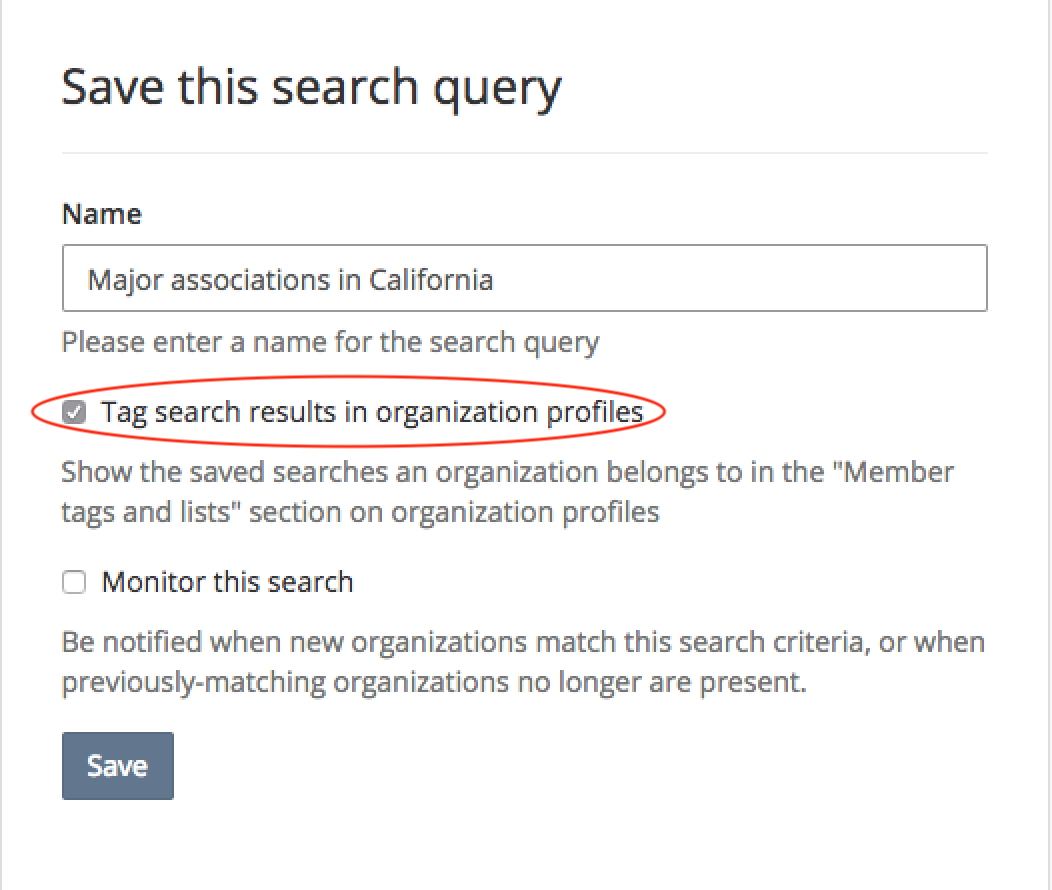Select the text Major associations in California
This screenshot has width=1052, height=890.
290,279
